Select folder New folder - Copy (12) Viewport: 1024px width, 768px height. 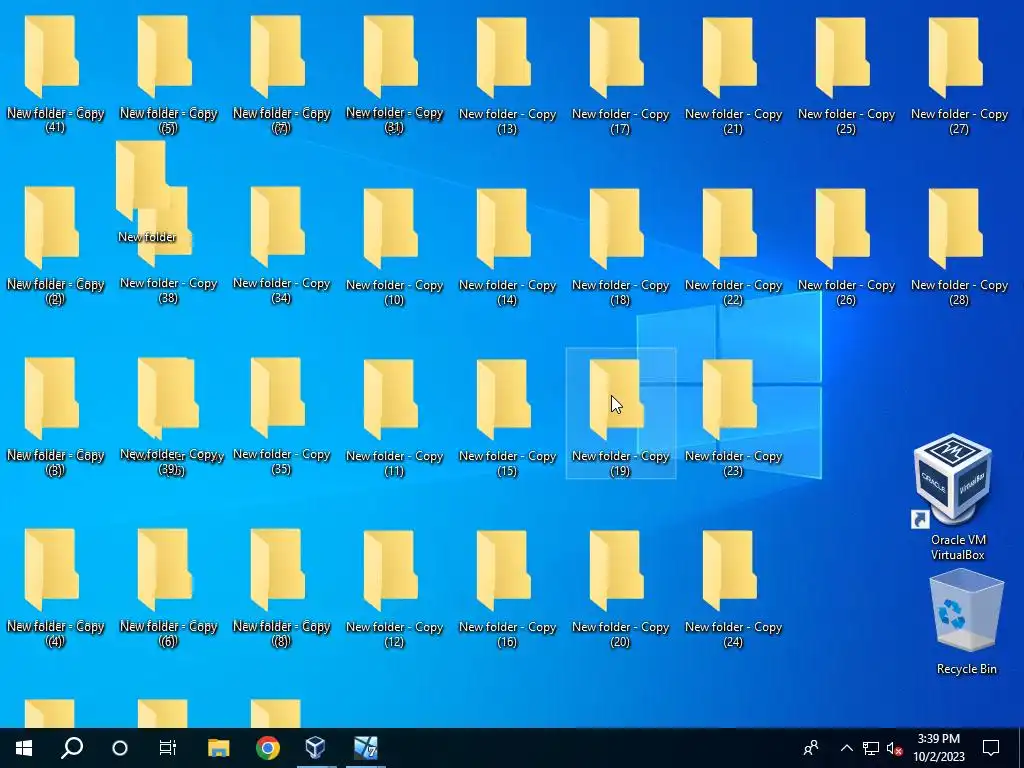point(394,589)
